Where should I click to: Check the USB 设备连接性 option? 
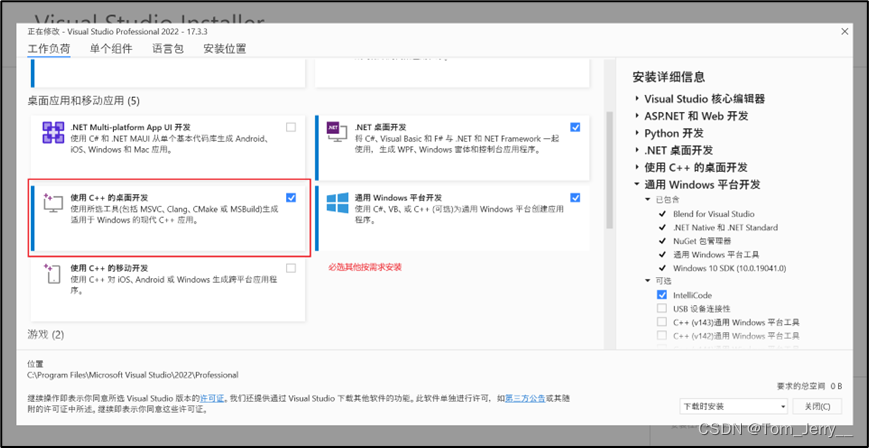(x=662, y=308)
